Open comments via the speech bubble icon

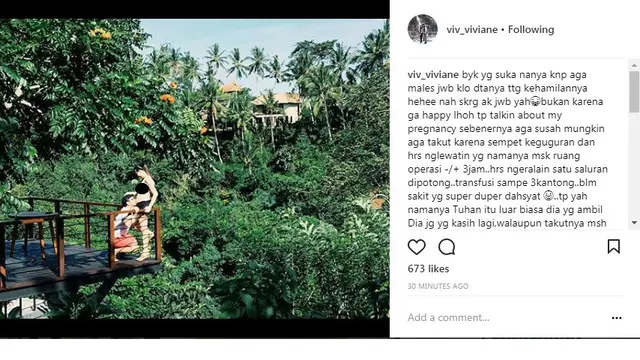tap(447, 247)
